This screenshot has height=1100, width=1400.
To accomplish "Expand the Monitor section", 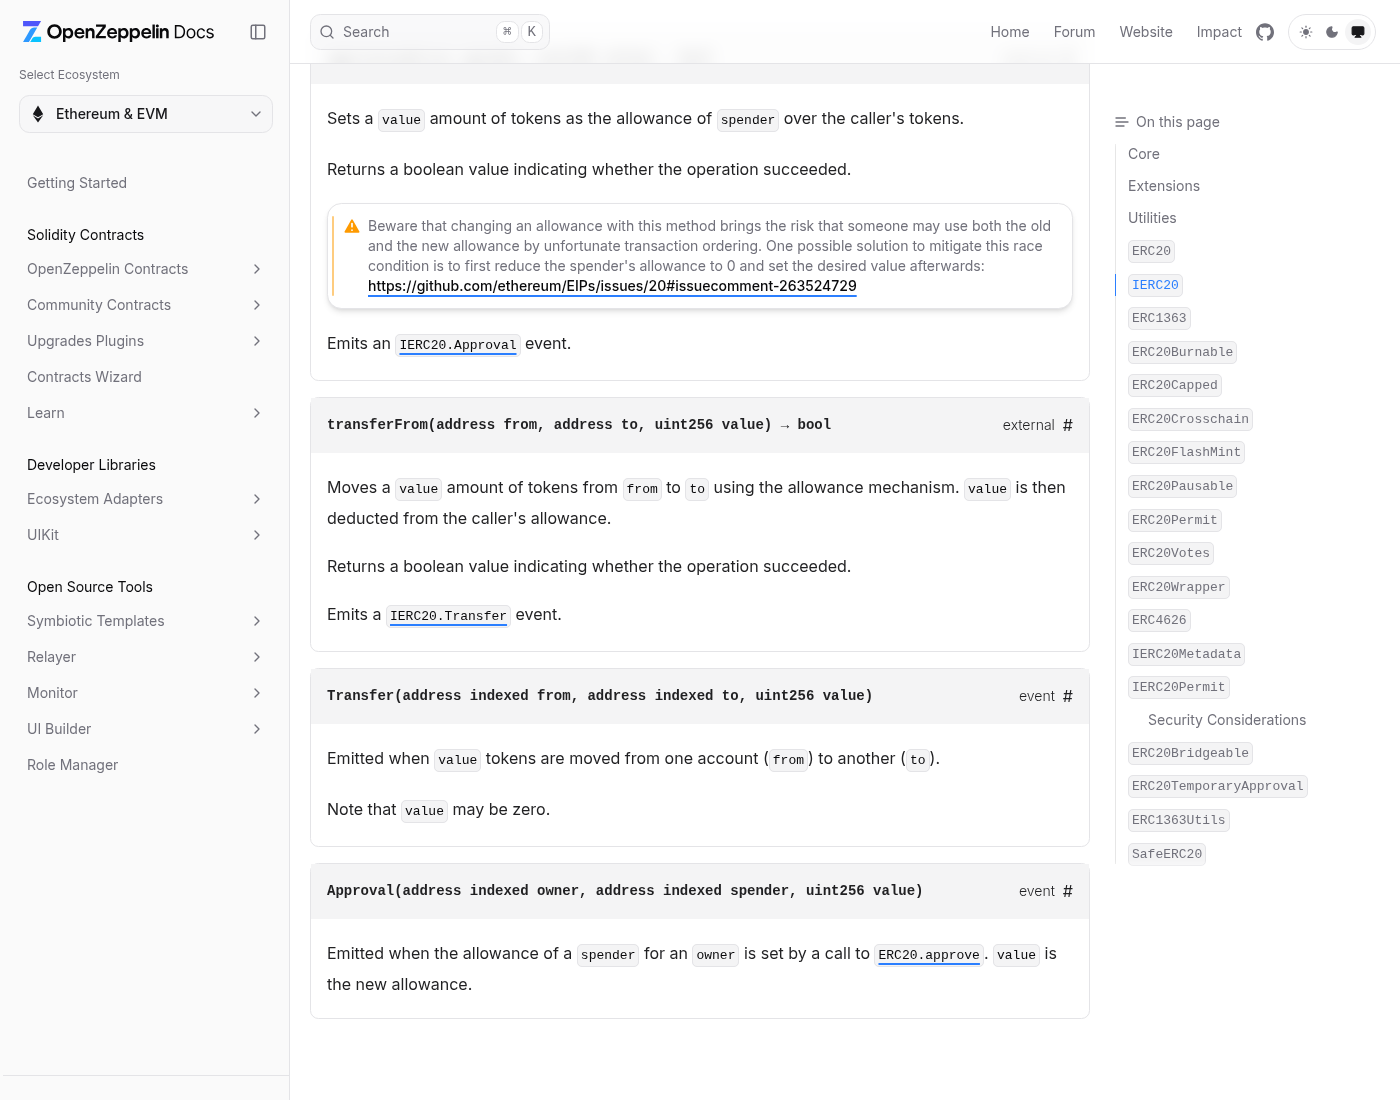I will pos(257,693).
